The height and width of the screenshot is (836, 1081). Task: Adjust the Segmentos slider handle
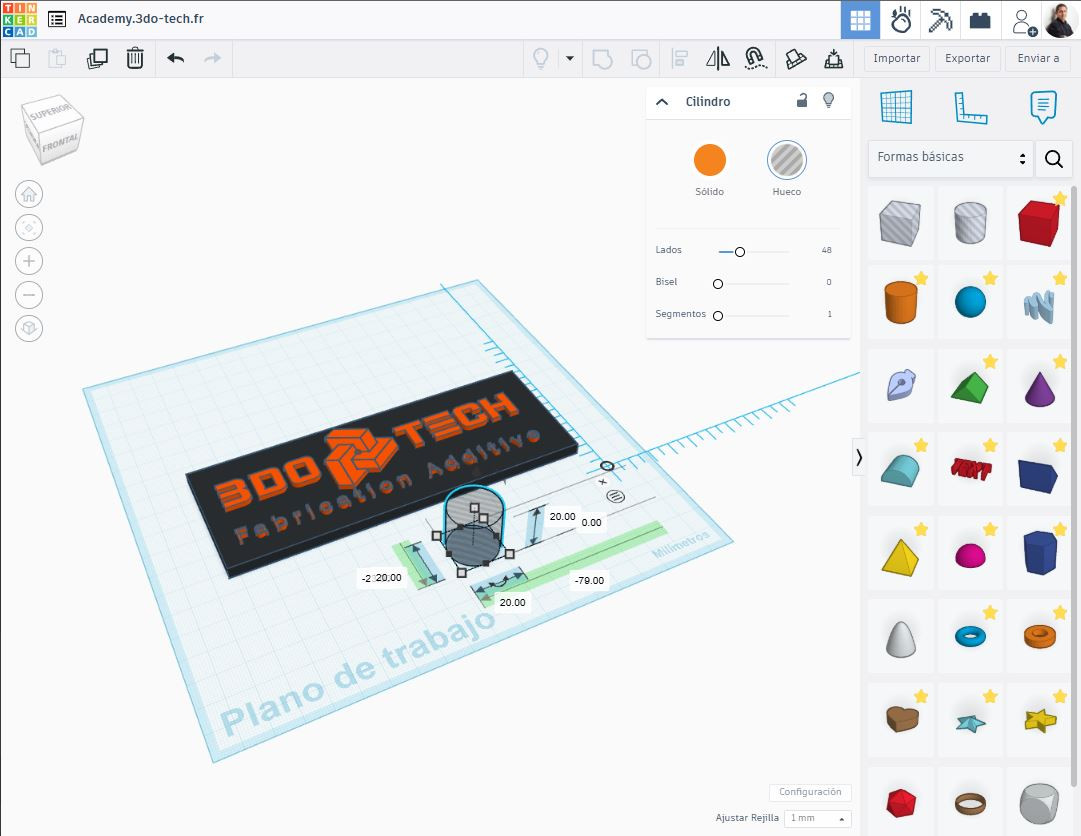click(718, 316)
